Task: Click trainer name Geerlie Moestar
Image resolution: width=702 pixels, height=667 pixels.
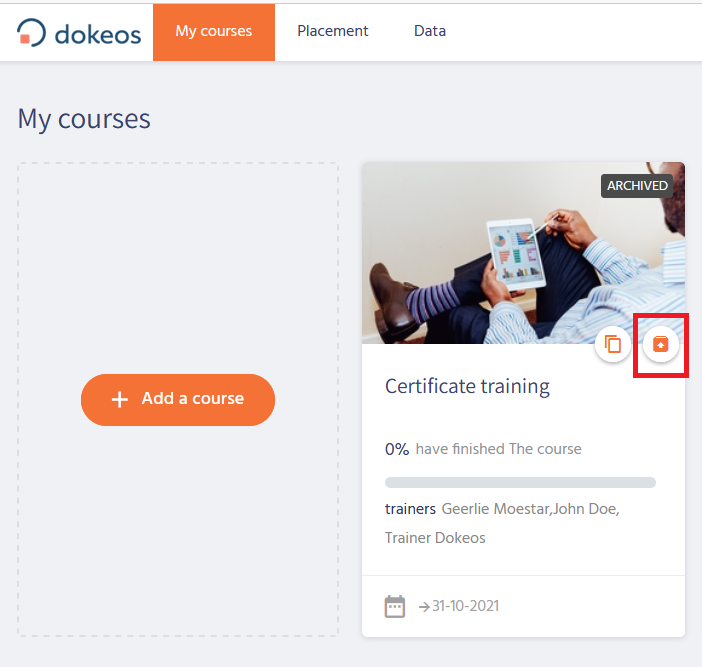Action: 496,509
